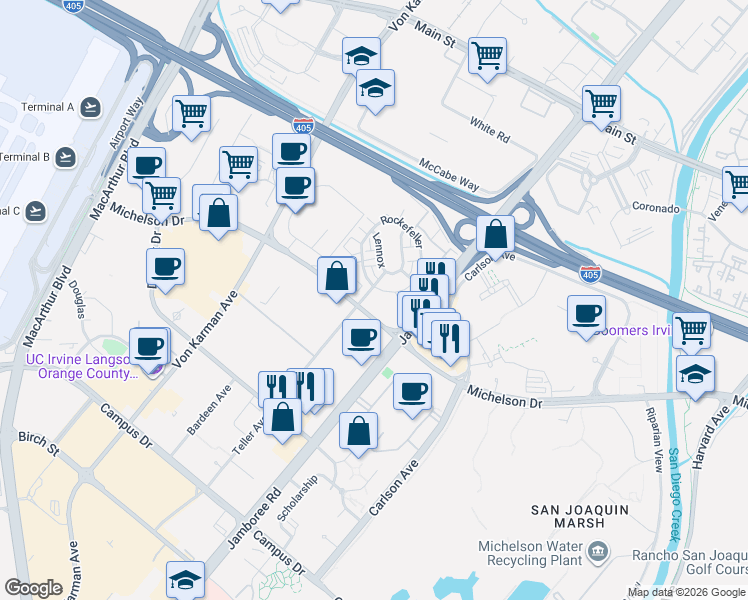Click the I-405 shield near Carlson Ave
The width and height of the screenshot is (748, 600).
590,274
